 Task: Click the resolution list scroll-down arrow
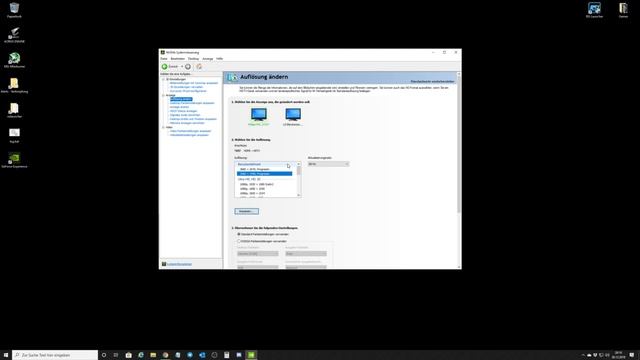299,196
